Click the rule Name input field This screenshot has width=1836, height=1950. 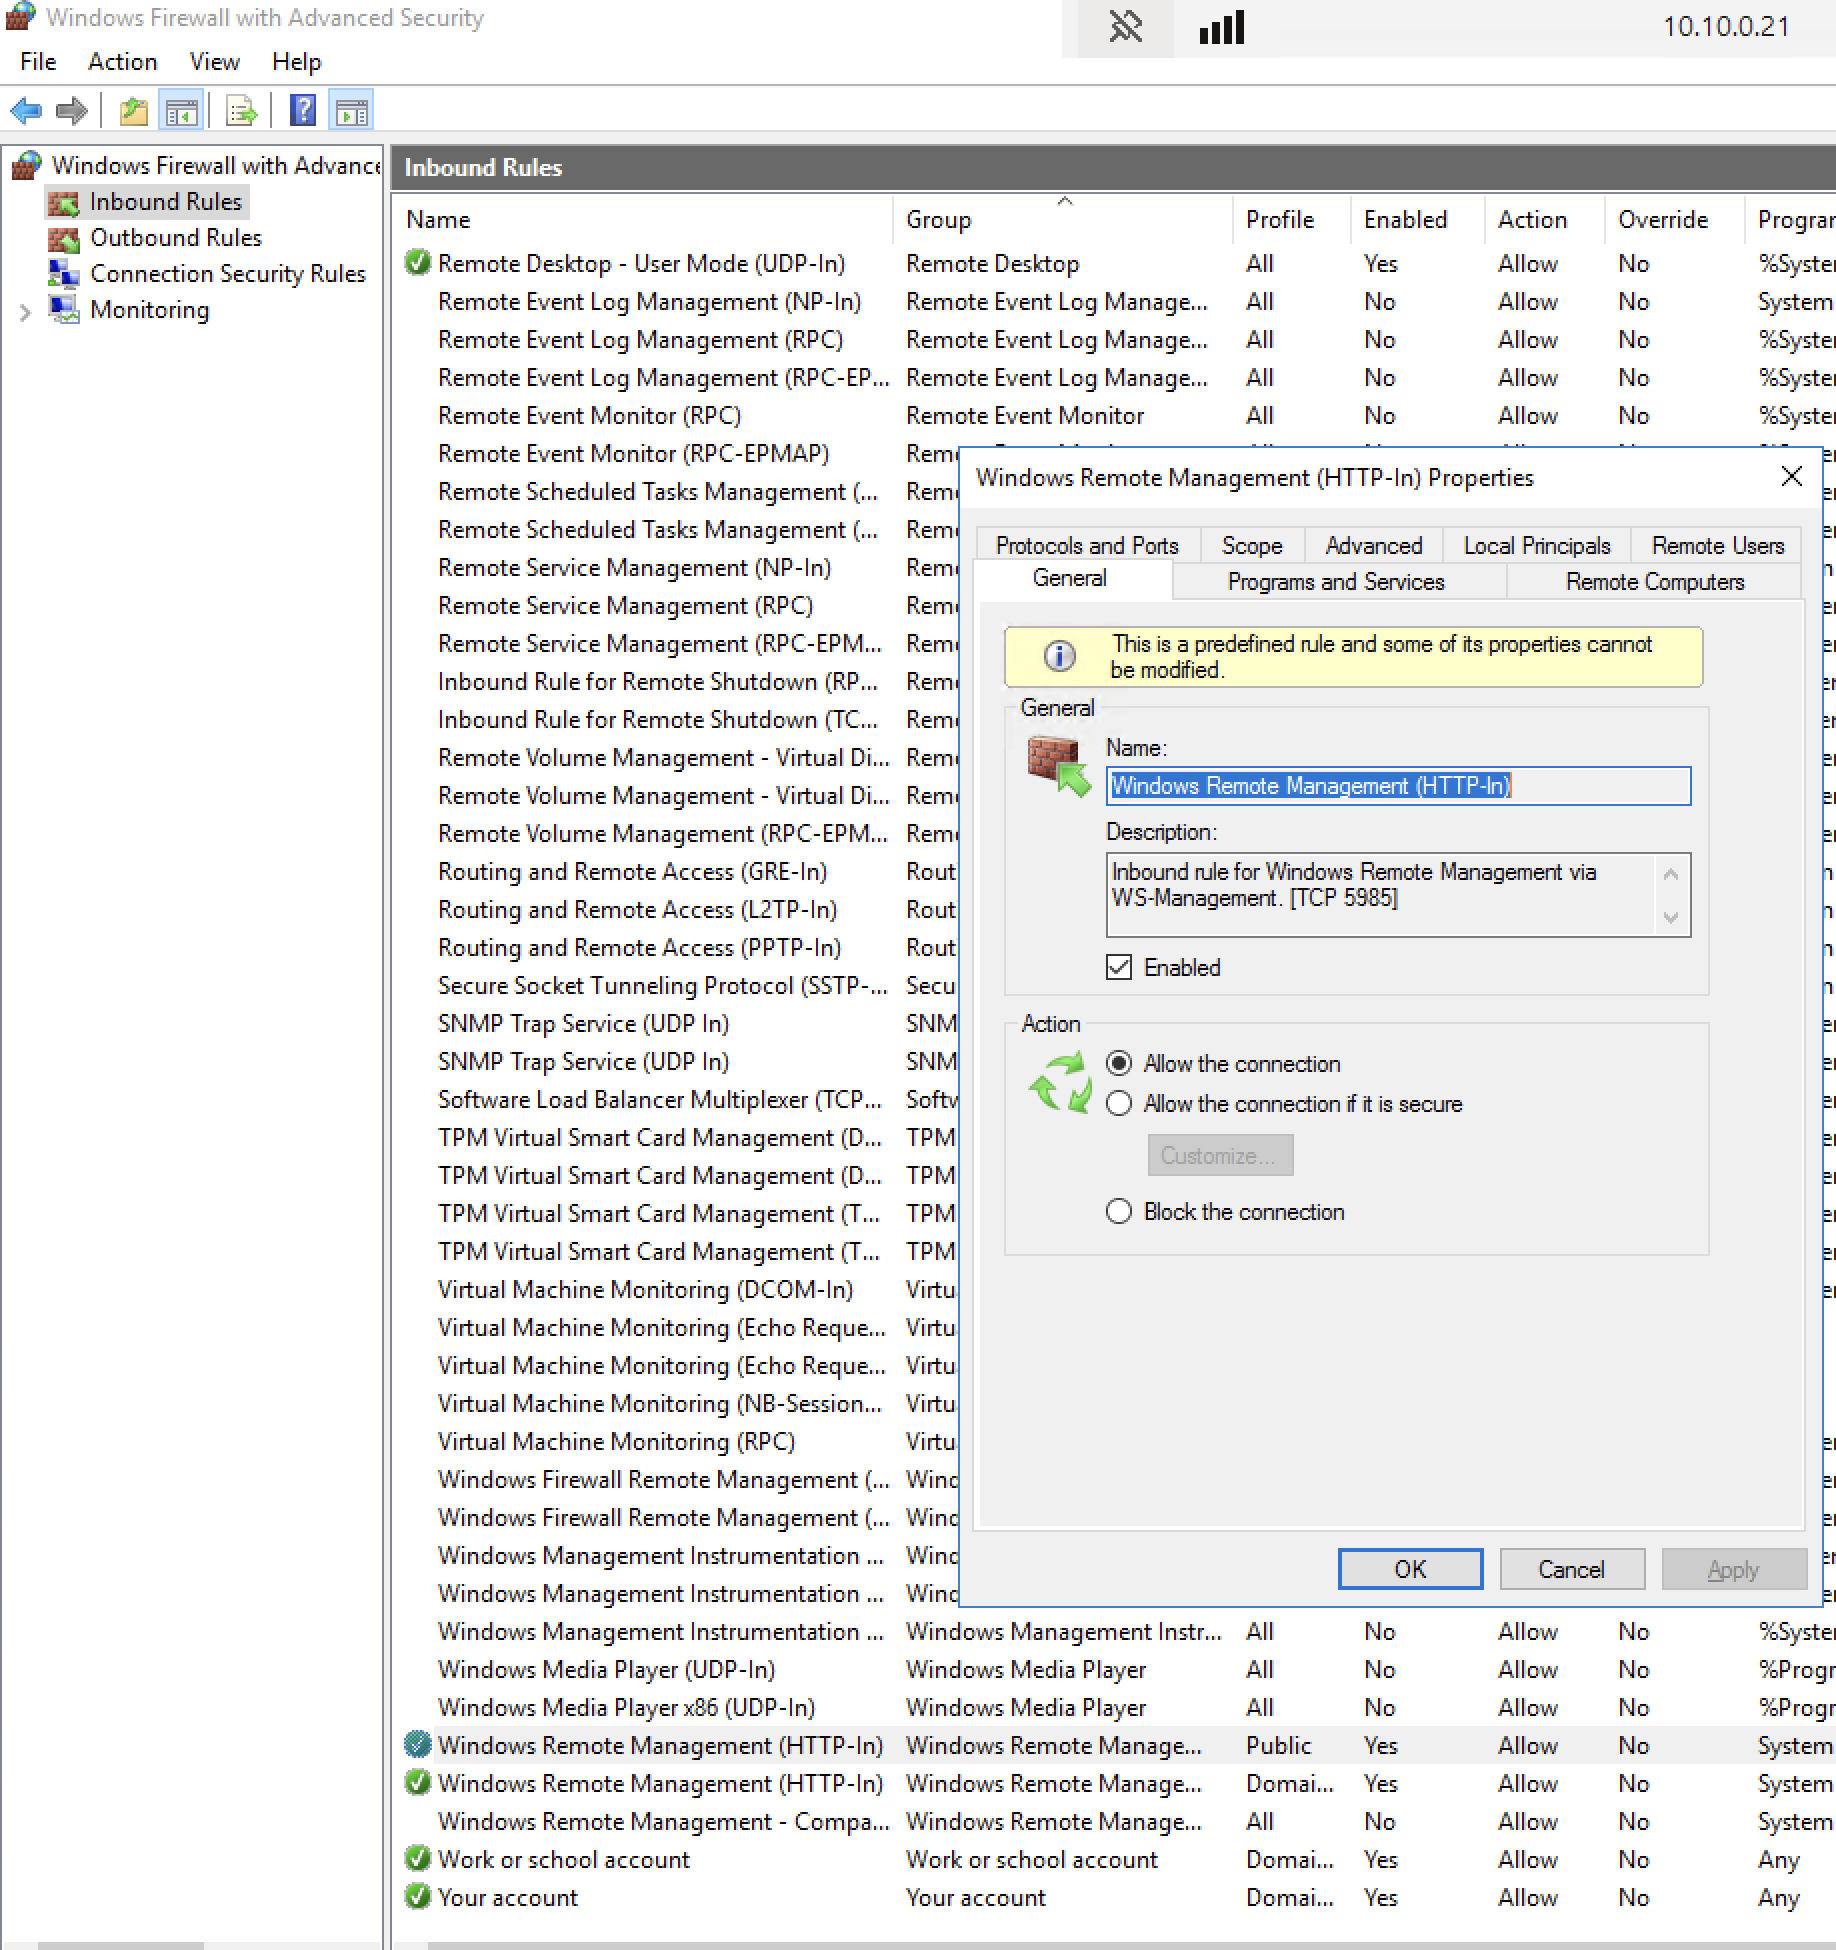click(x=1398, y=785)
